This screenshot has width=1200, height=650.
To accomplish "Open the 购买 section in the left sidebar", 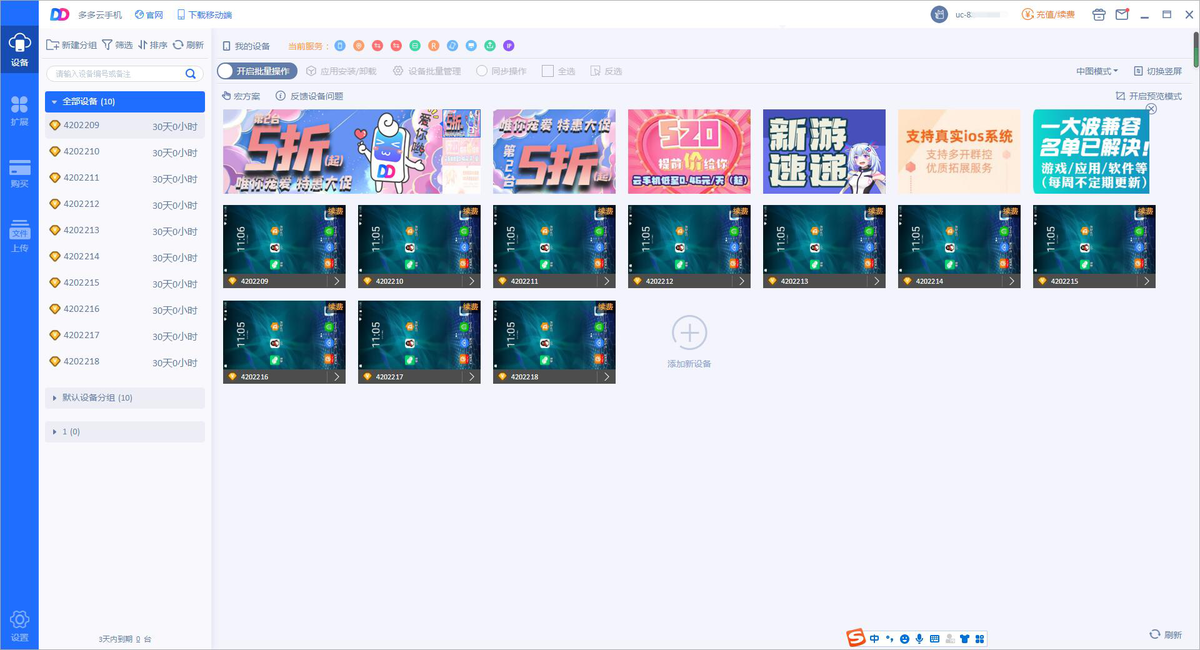I will click(19, 173).
